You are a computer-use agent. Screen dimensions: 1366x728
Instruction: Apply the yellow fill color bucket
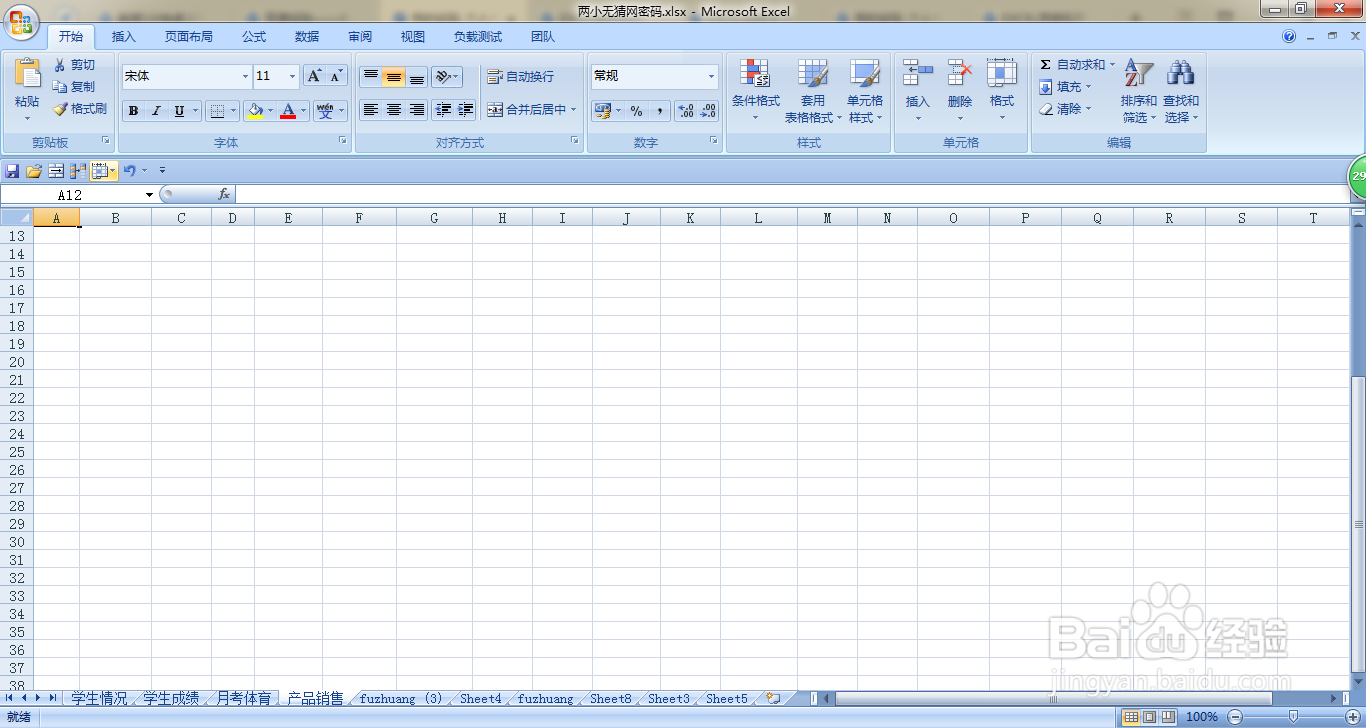255,111
